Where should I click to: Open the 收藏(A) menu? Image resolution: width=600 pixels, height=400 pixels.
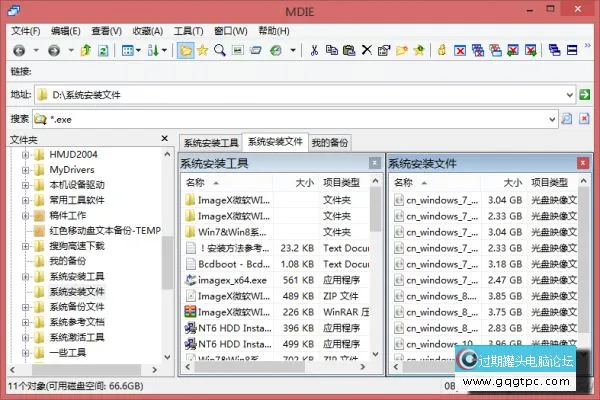[148, 31]
